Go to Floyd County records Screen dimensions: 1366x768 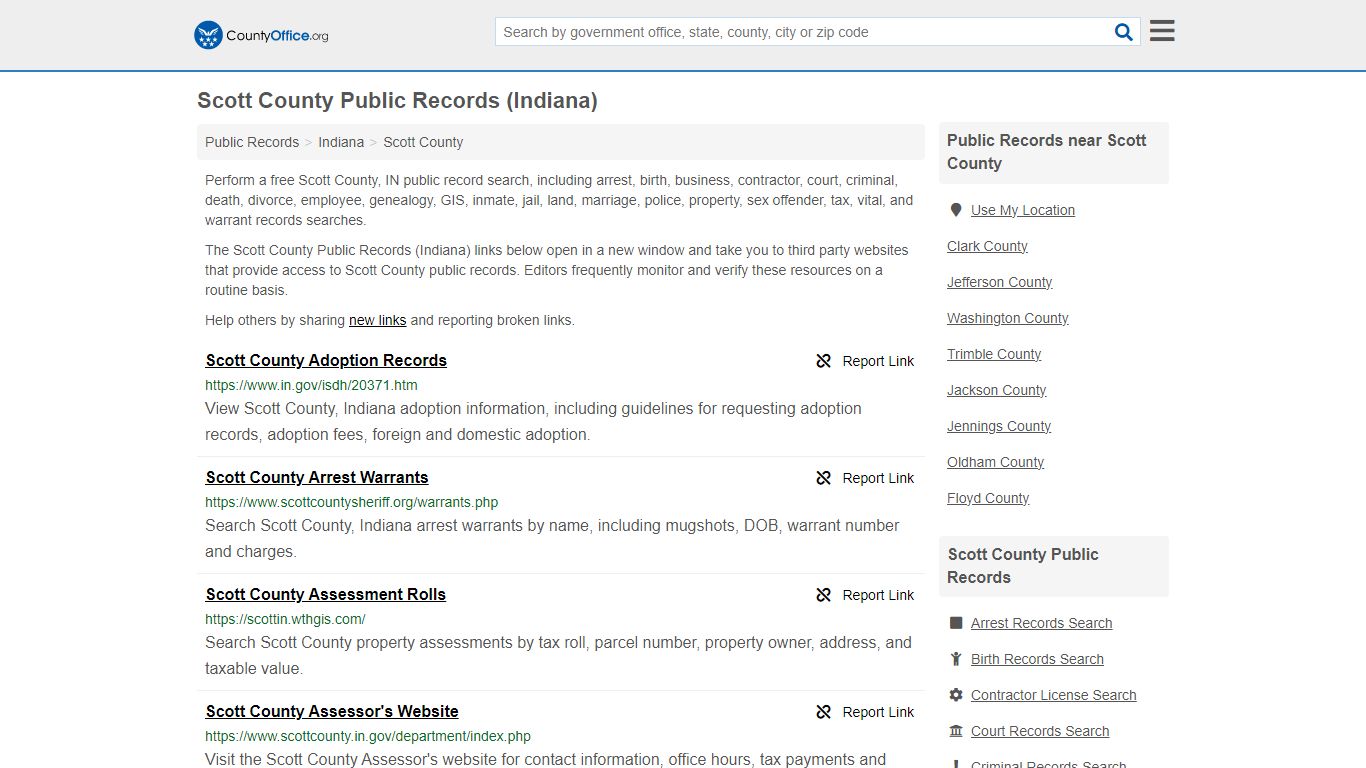[x=988, y=498]
